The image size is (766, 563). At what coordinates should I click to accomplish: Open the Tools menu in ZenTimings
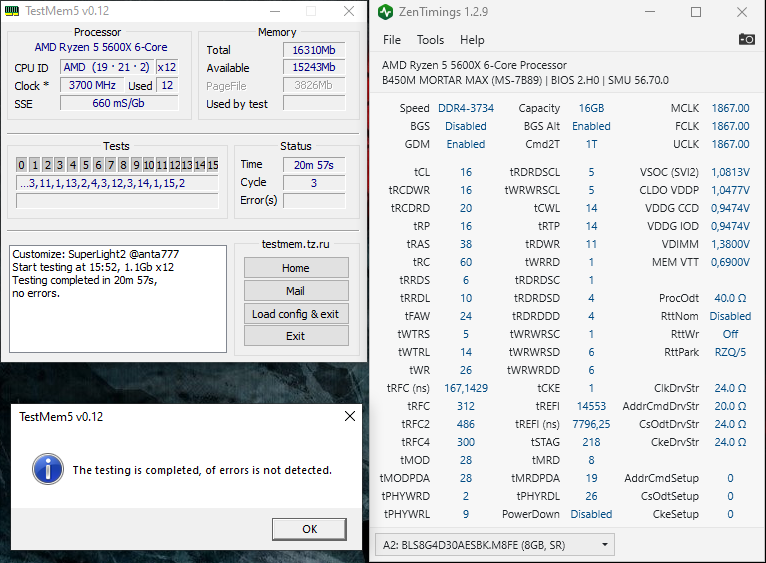click(x=430, y=40)
